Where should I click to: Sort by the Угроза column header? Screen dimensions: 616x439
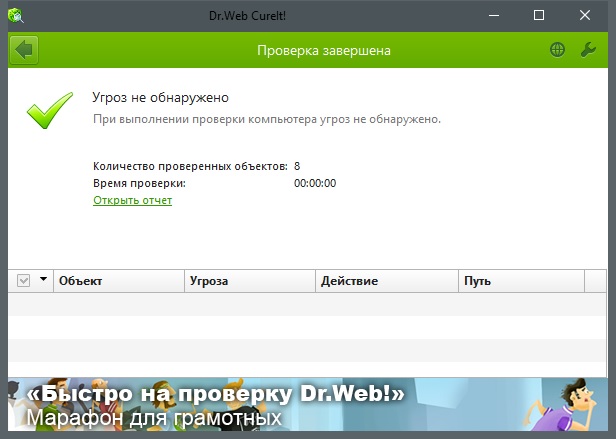click(x=250, y=281)
